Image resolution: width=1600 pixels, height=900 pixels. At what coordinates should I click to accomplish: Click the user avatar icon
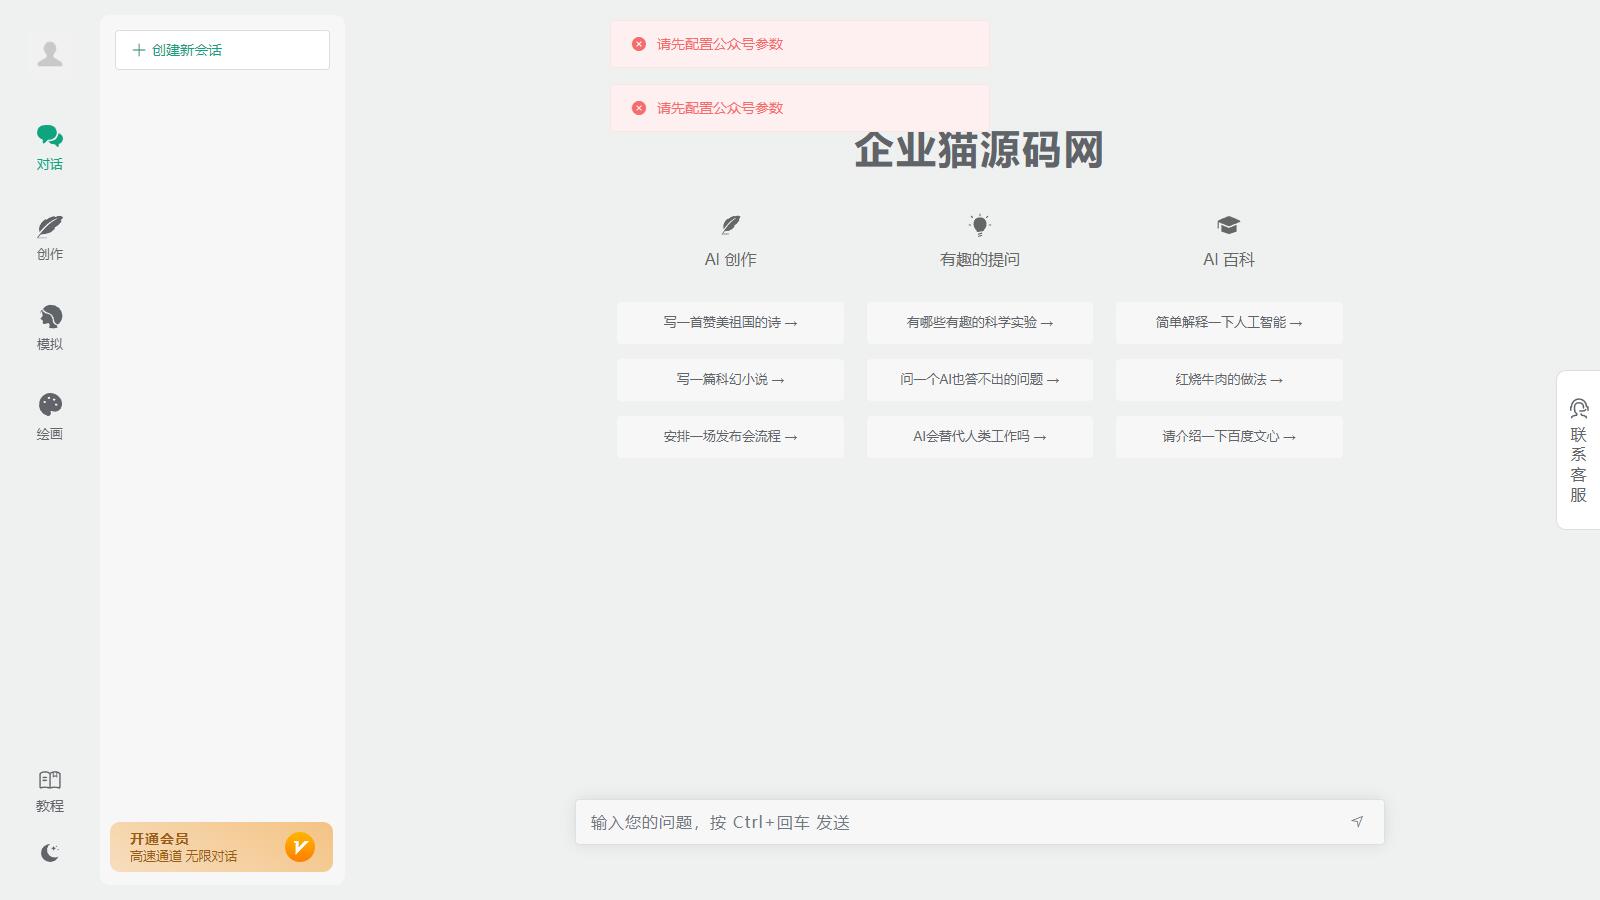click(50, 54)
